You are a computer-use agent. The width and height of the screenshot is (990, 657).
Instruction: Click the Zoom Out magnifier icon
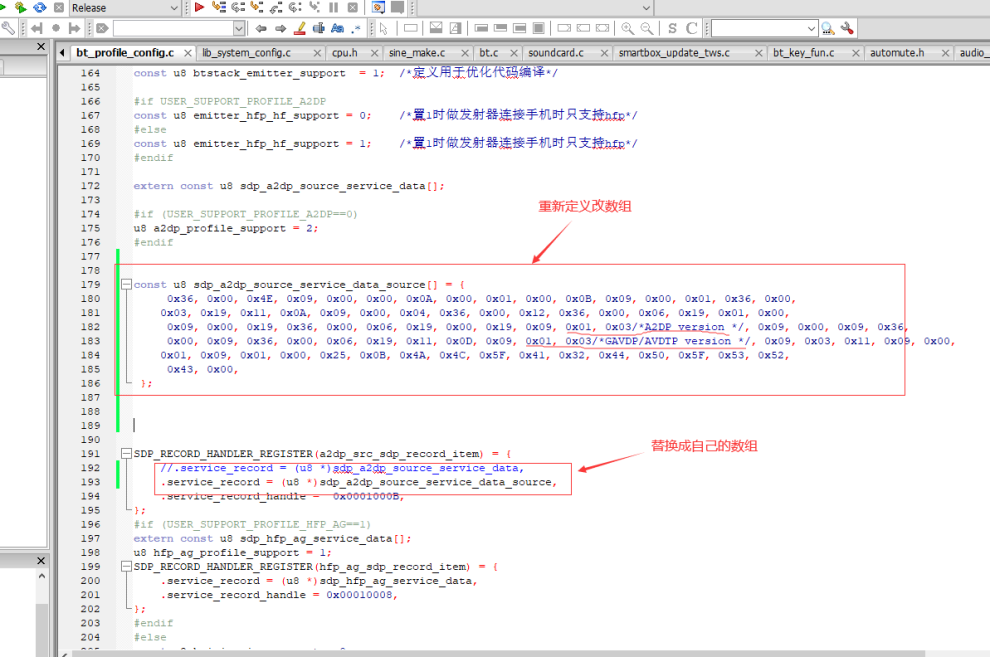pos(647,28)
